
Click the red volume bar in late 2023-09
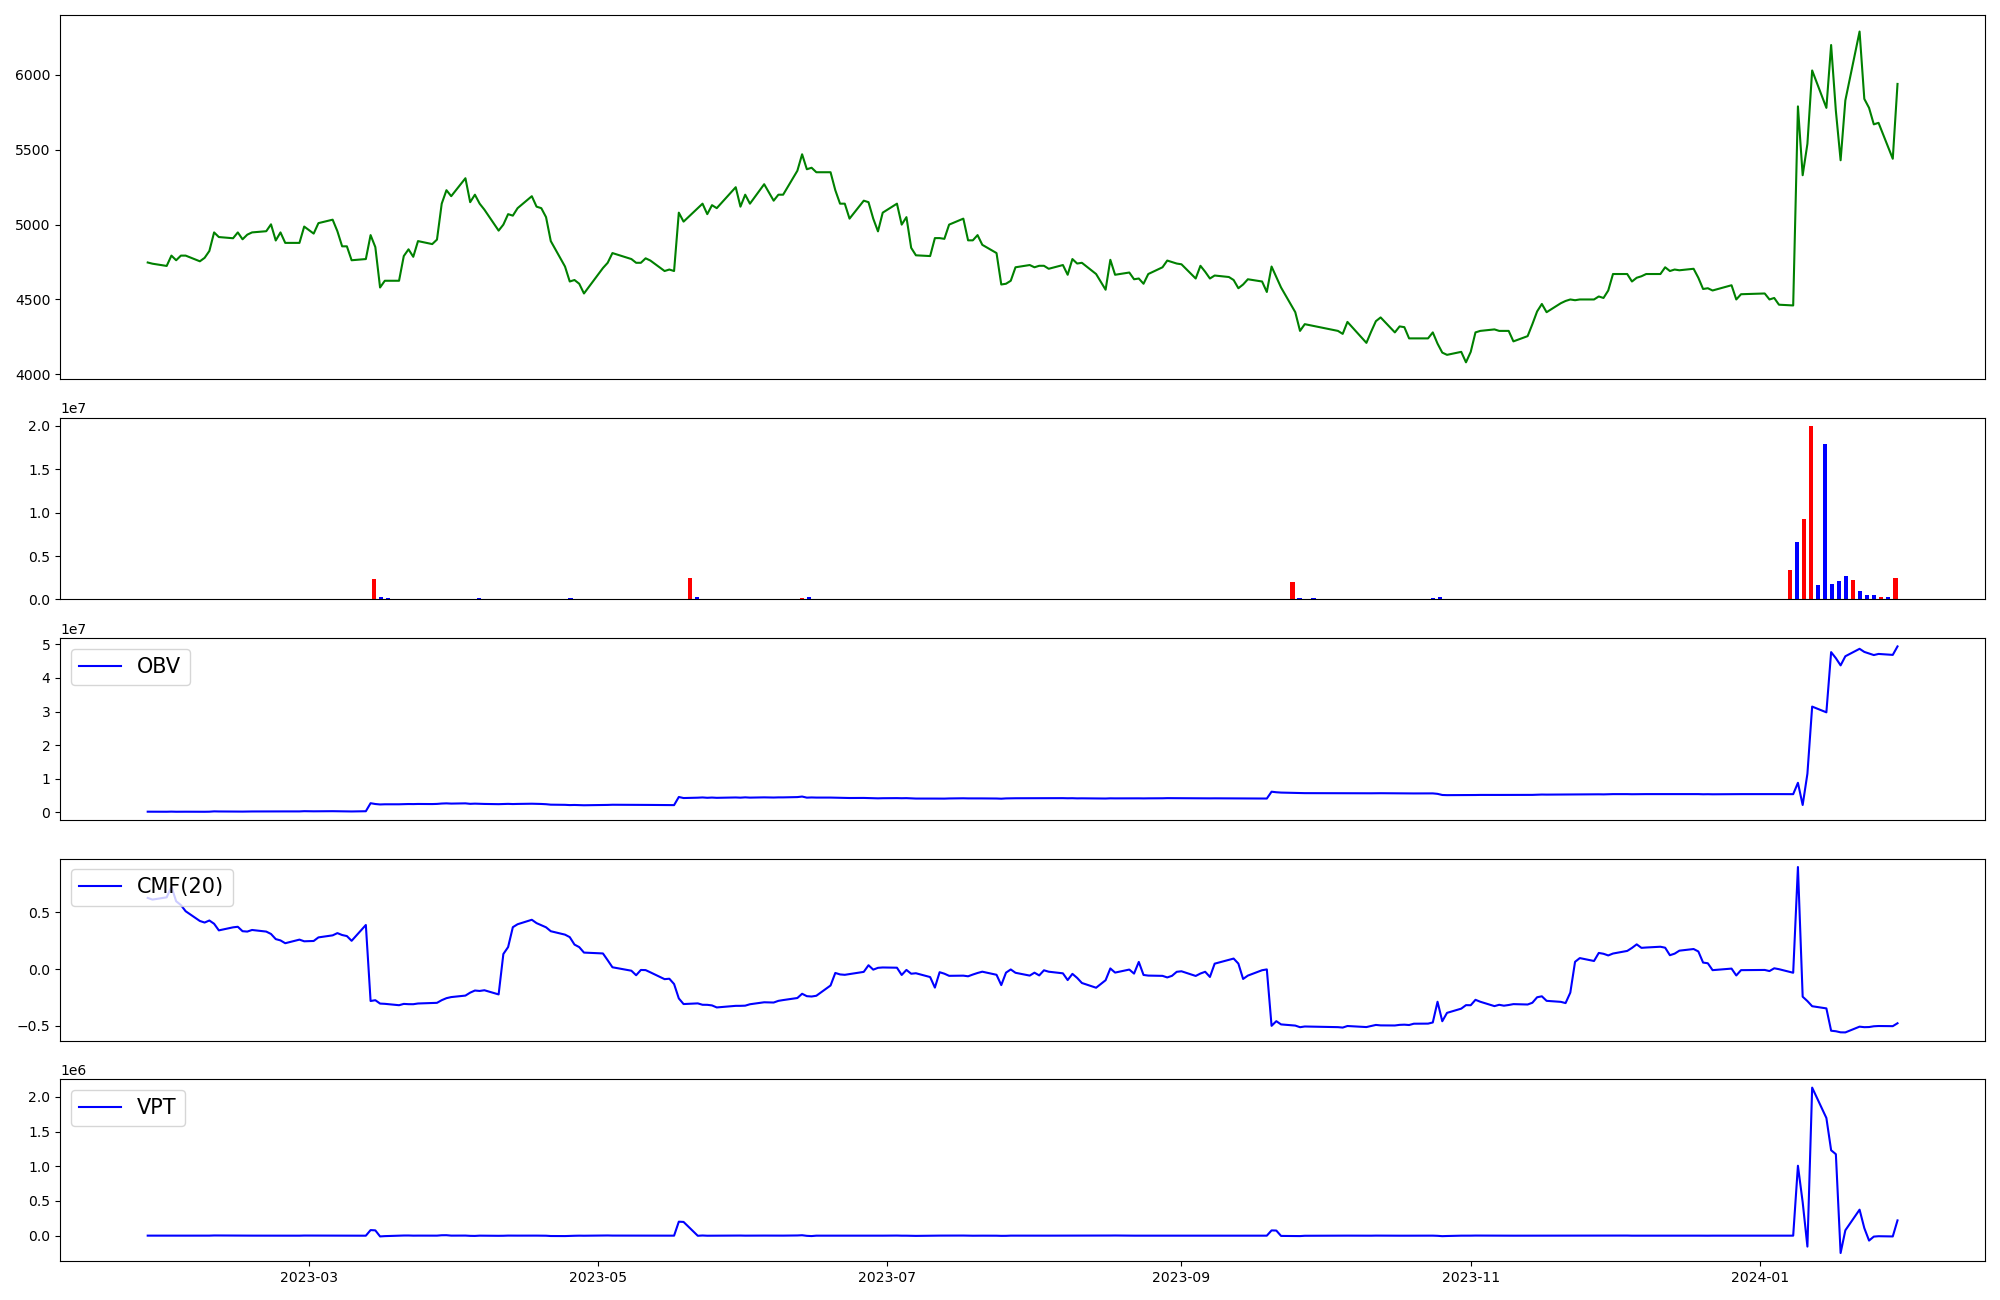(x=1292, y=590)
